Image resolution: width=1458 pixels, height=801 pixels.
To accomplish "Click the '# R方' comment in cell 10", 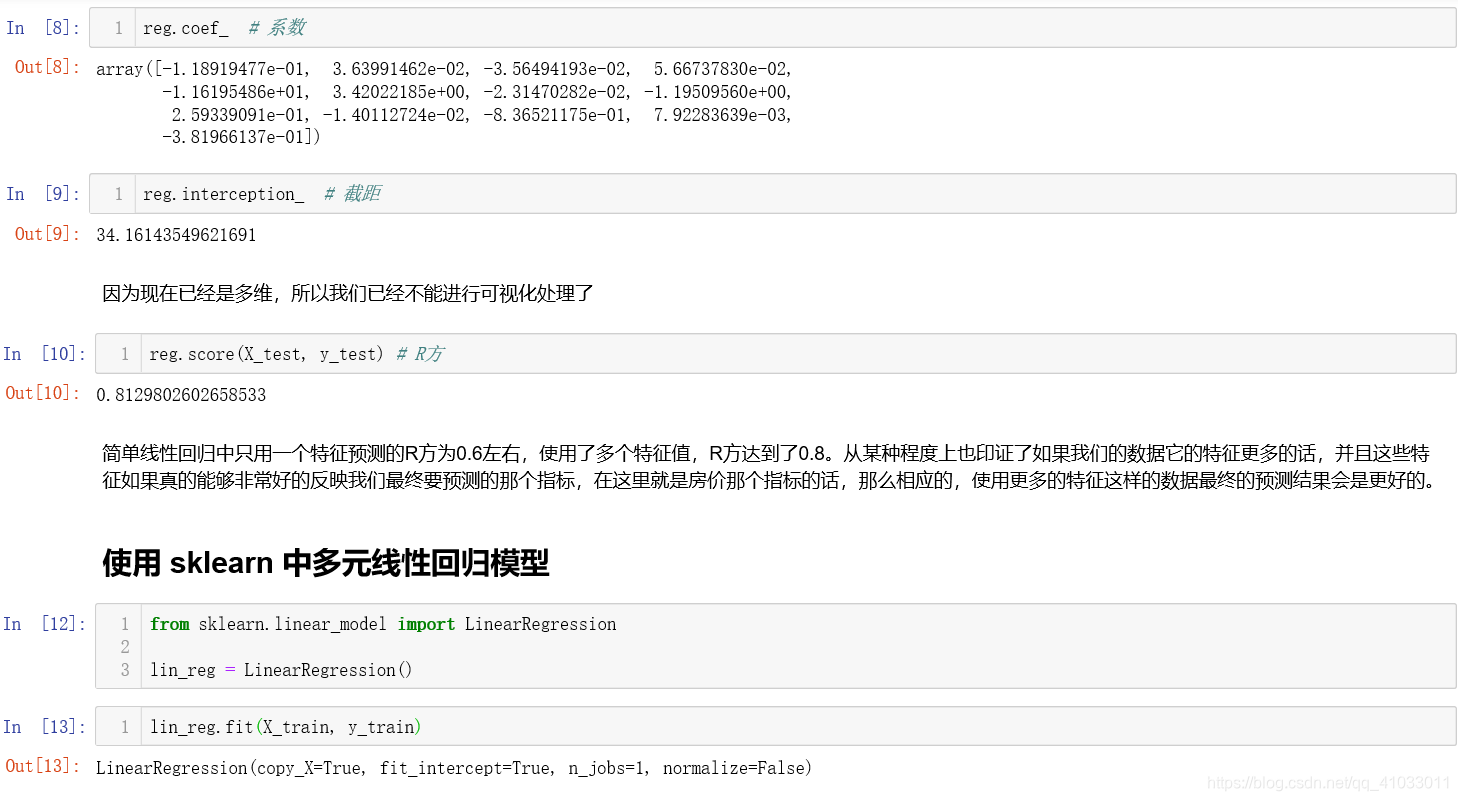I will pos(420,354).
